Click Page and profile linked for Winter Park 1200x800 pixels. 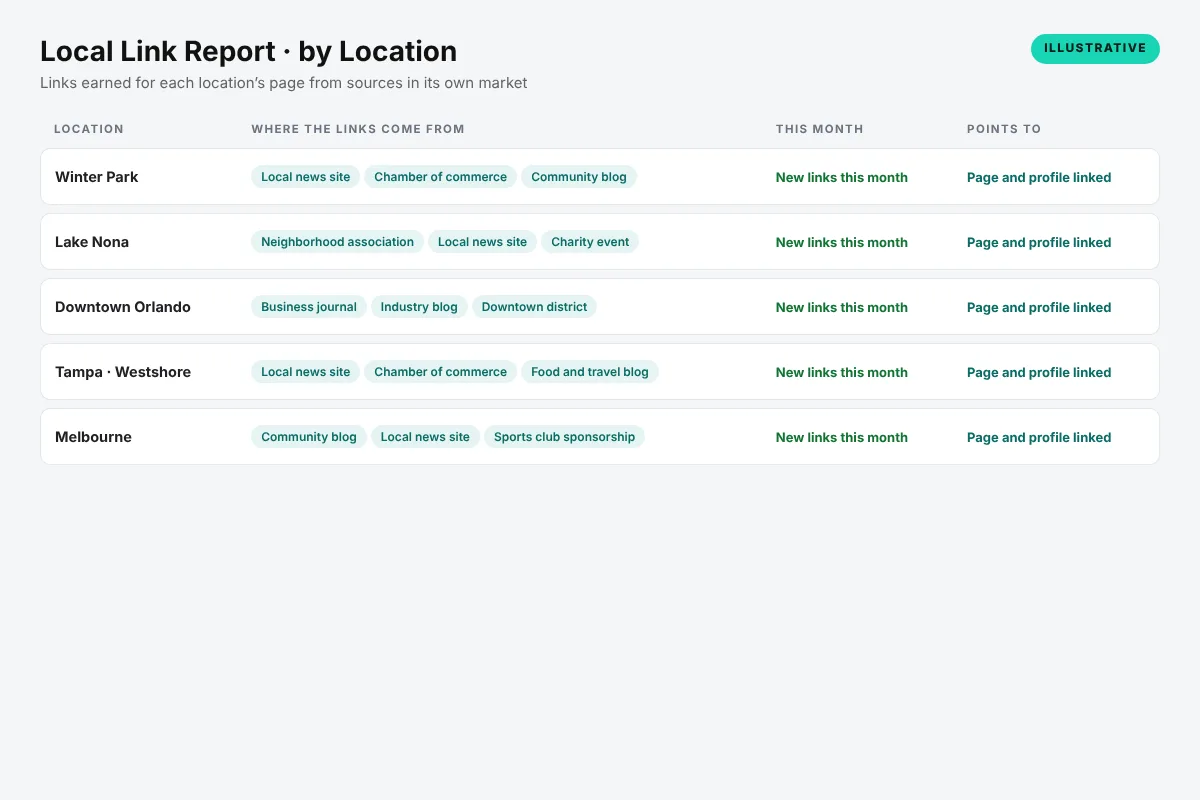click(1039, 177)
